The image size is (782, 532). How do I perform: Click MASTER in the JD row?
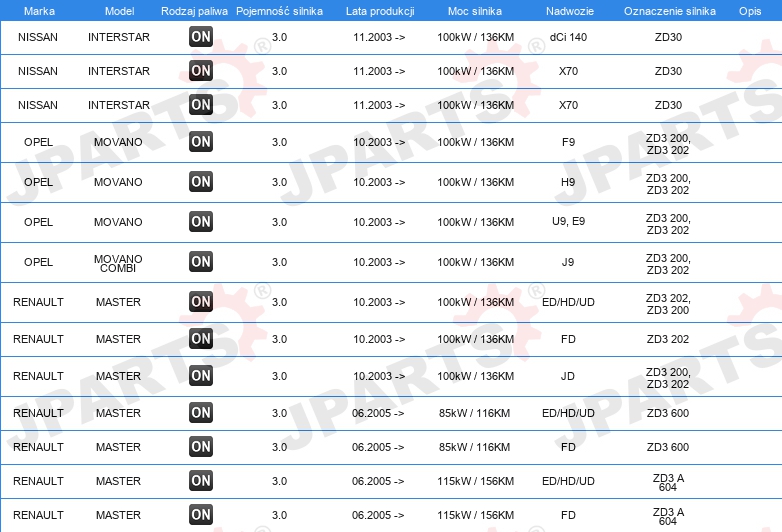click(118, 376)
